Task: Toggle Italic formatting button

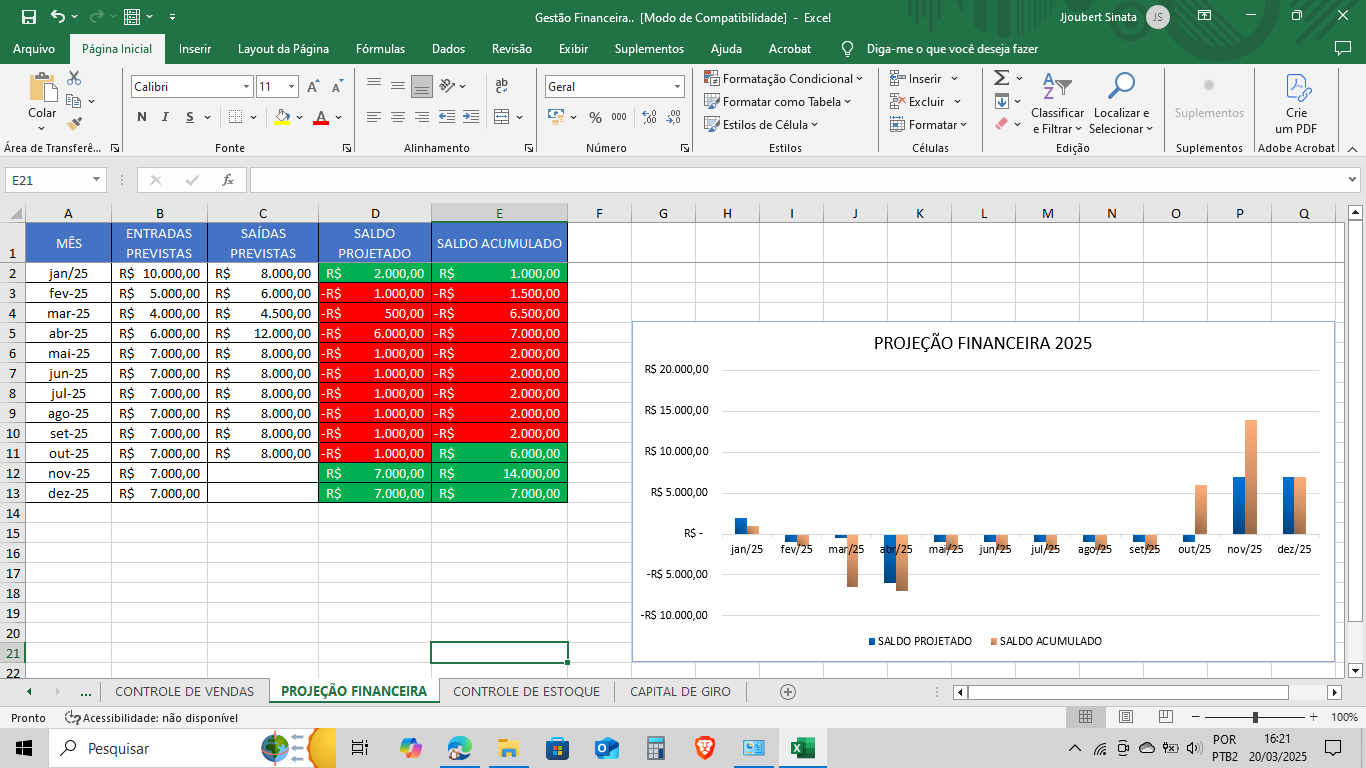Action: (166, 117)
